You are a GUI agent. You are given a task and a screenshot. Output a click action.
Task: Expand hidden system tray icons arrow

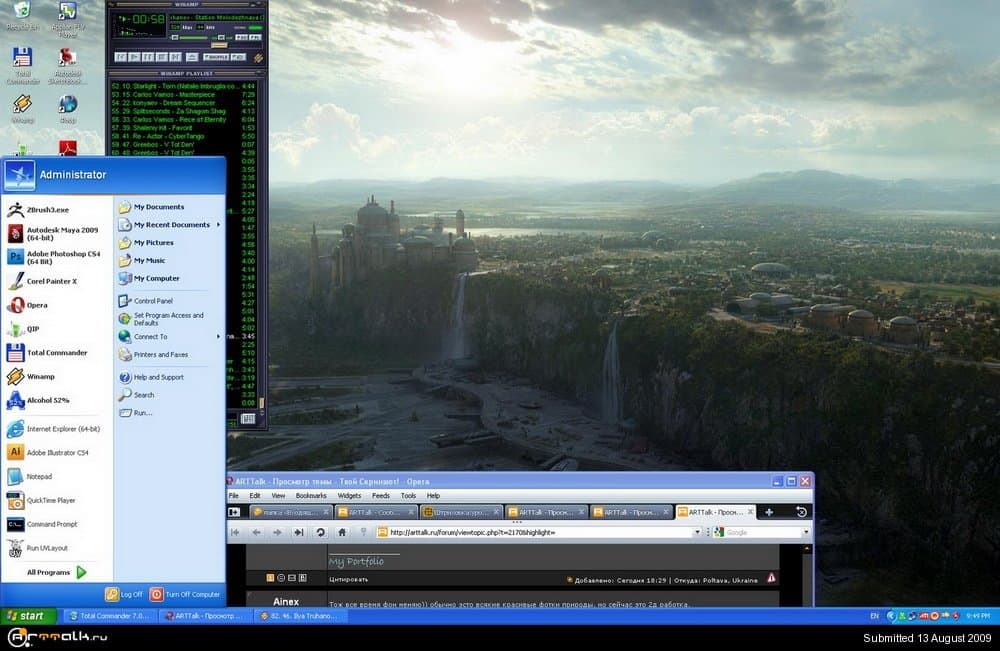tap(891, 616)
